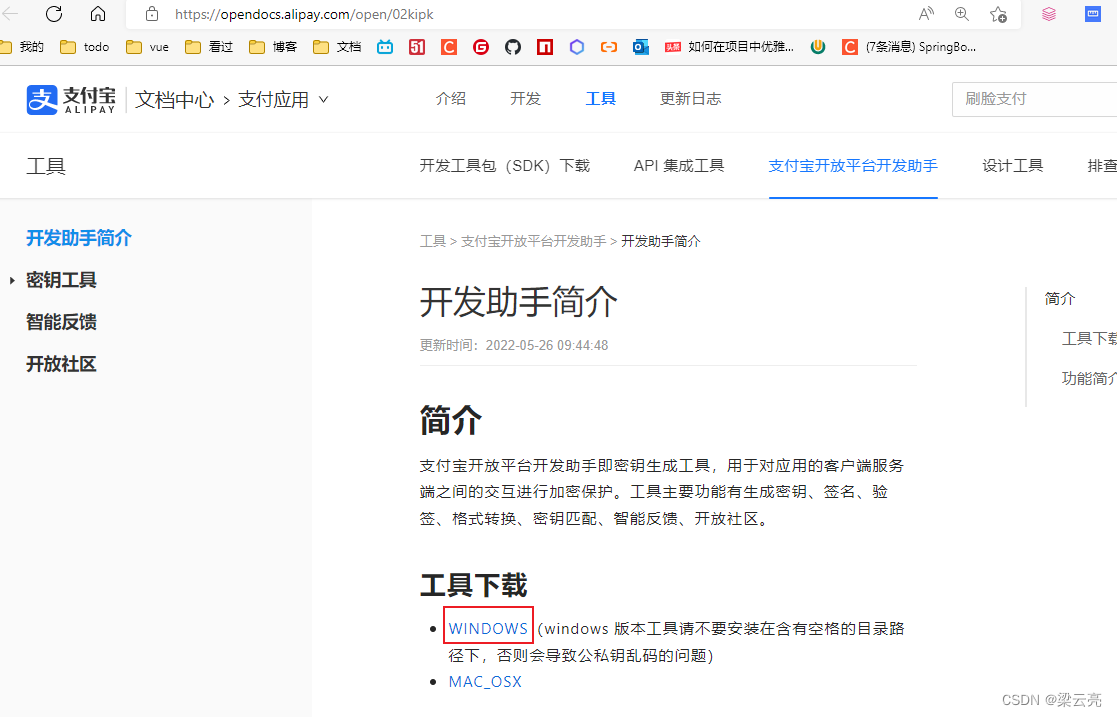Click the purple hexagon bookmark icon
1117x717 pixels.
[x=577, y=47]
